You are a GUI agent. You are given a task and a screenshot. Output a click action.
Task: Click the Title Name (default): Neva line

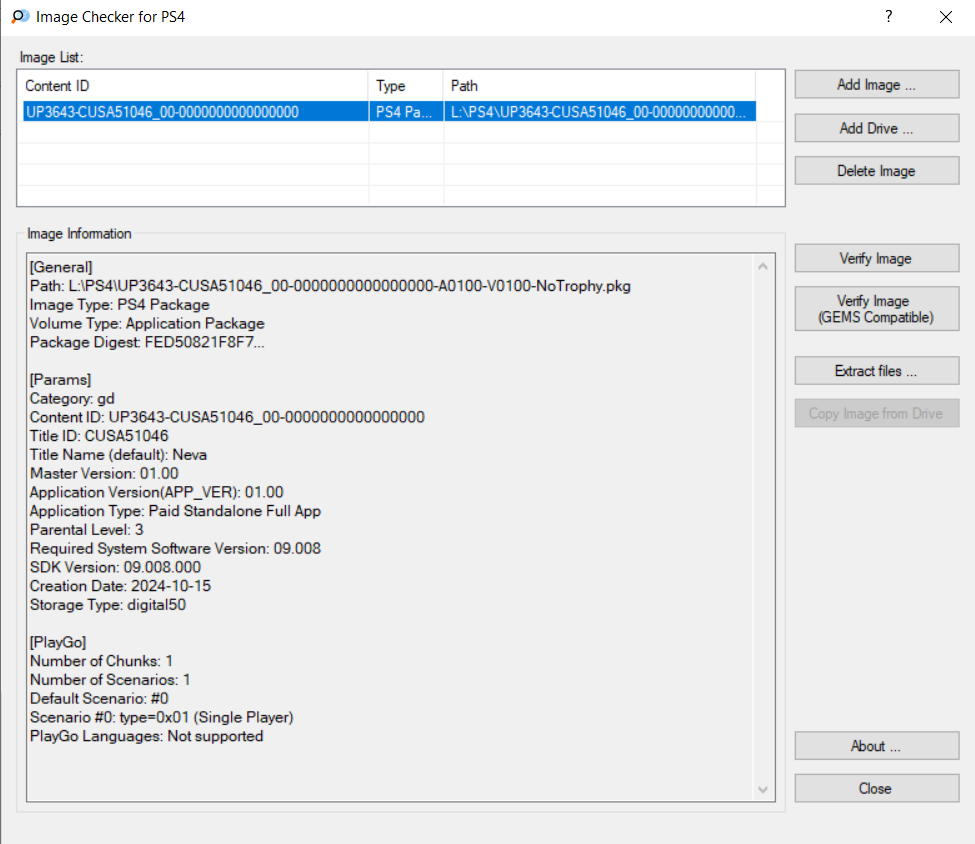click(118, 455)
